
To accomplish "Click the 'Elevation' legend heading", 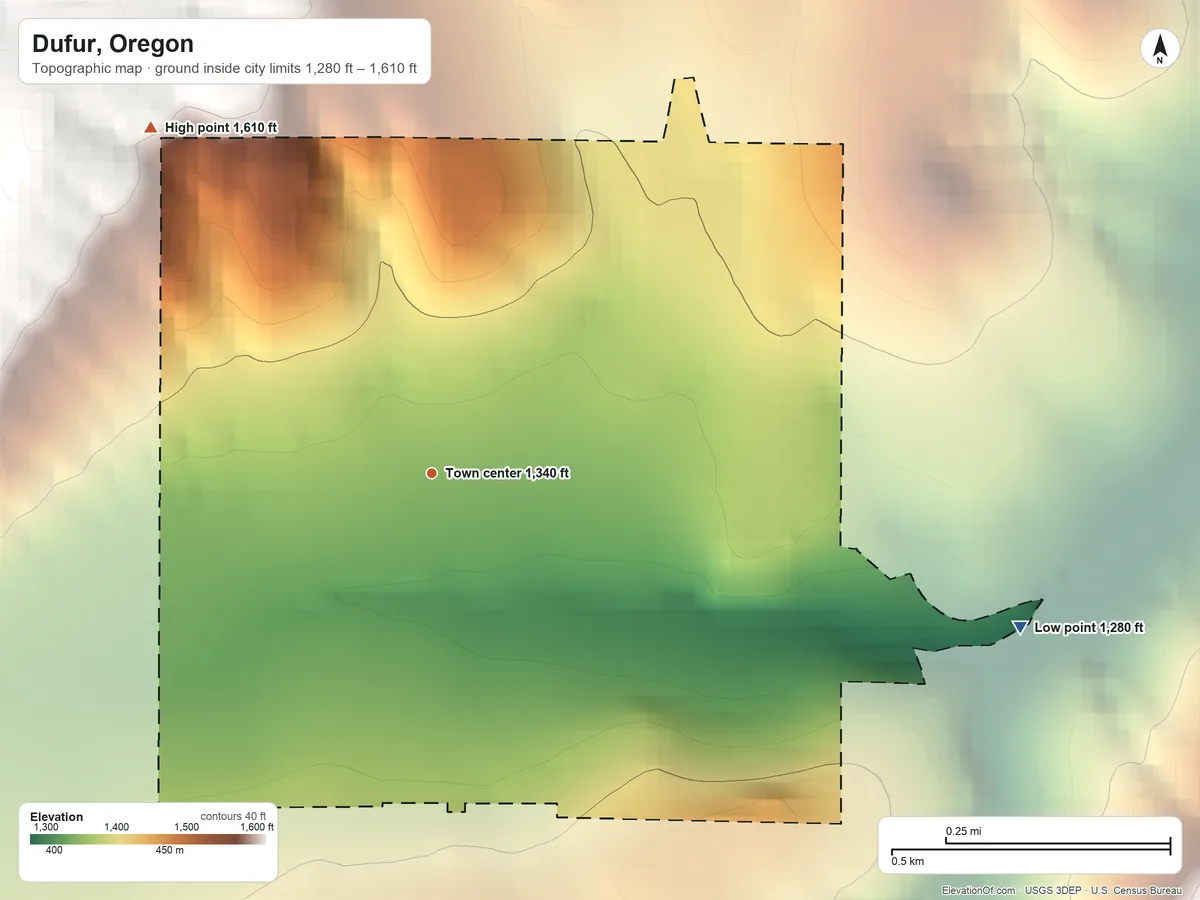I will tap(57, 817).
